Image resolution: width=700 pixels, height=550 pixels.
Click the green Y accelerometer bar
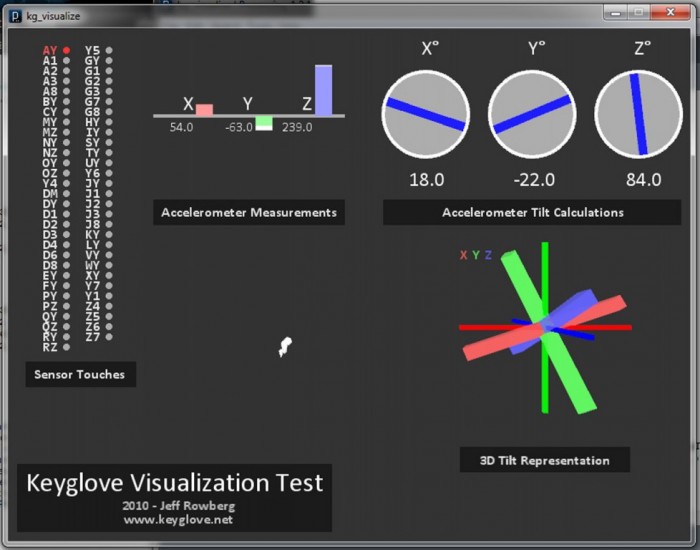tap(264, 123)
